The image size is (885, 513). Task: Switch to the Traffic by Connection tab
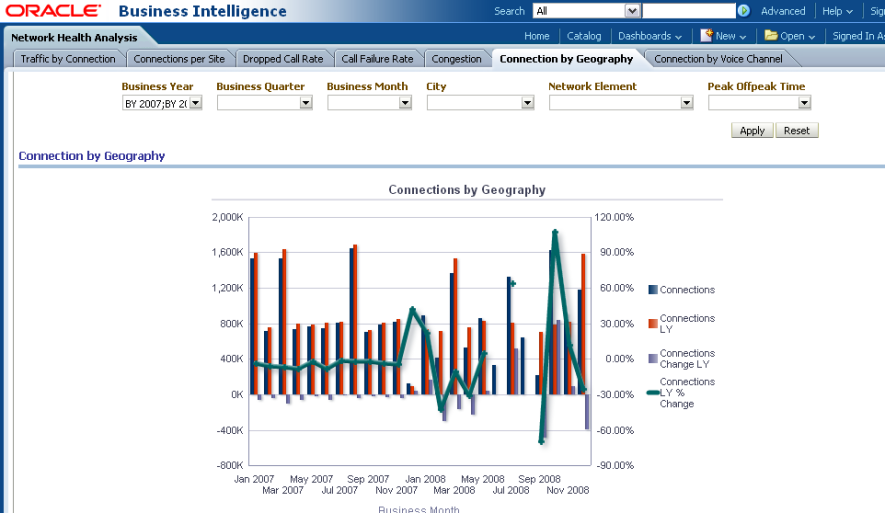[68, 59]
